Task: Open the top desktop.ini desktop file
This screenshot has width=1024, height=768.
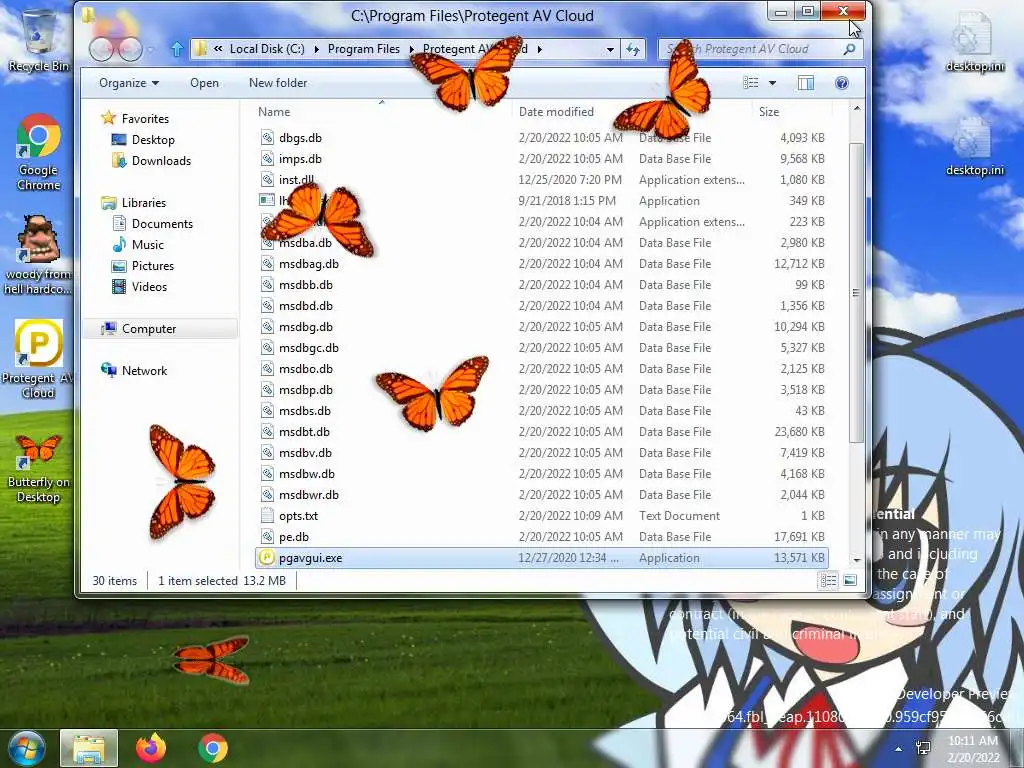Action: click(975, 41)
